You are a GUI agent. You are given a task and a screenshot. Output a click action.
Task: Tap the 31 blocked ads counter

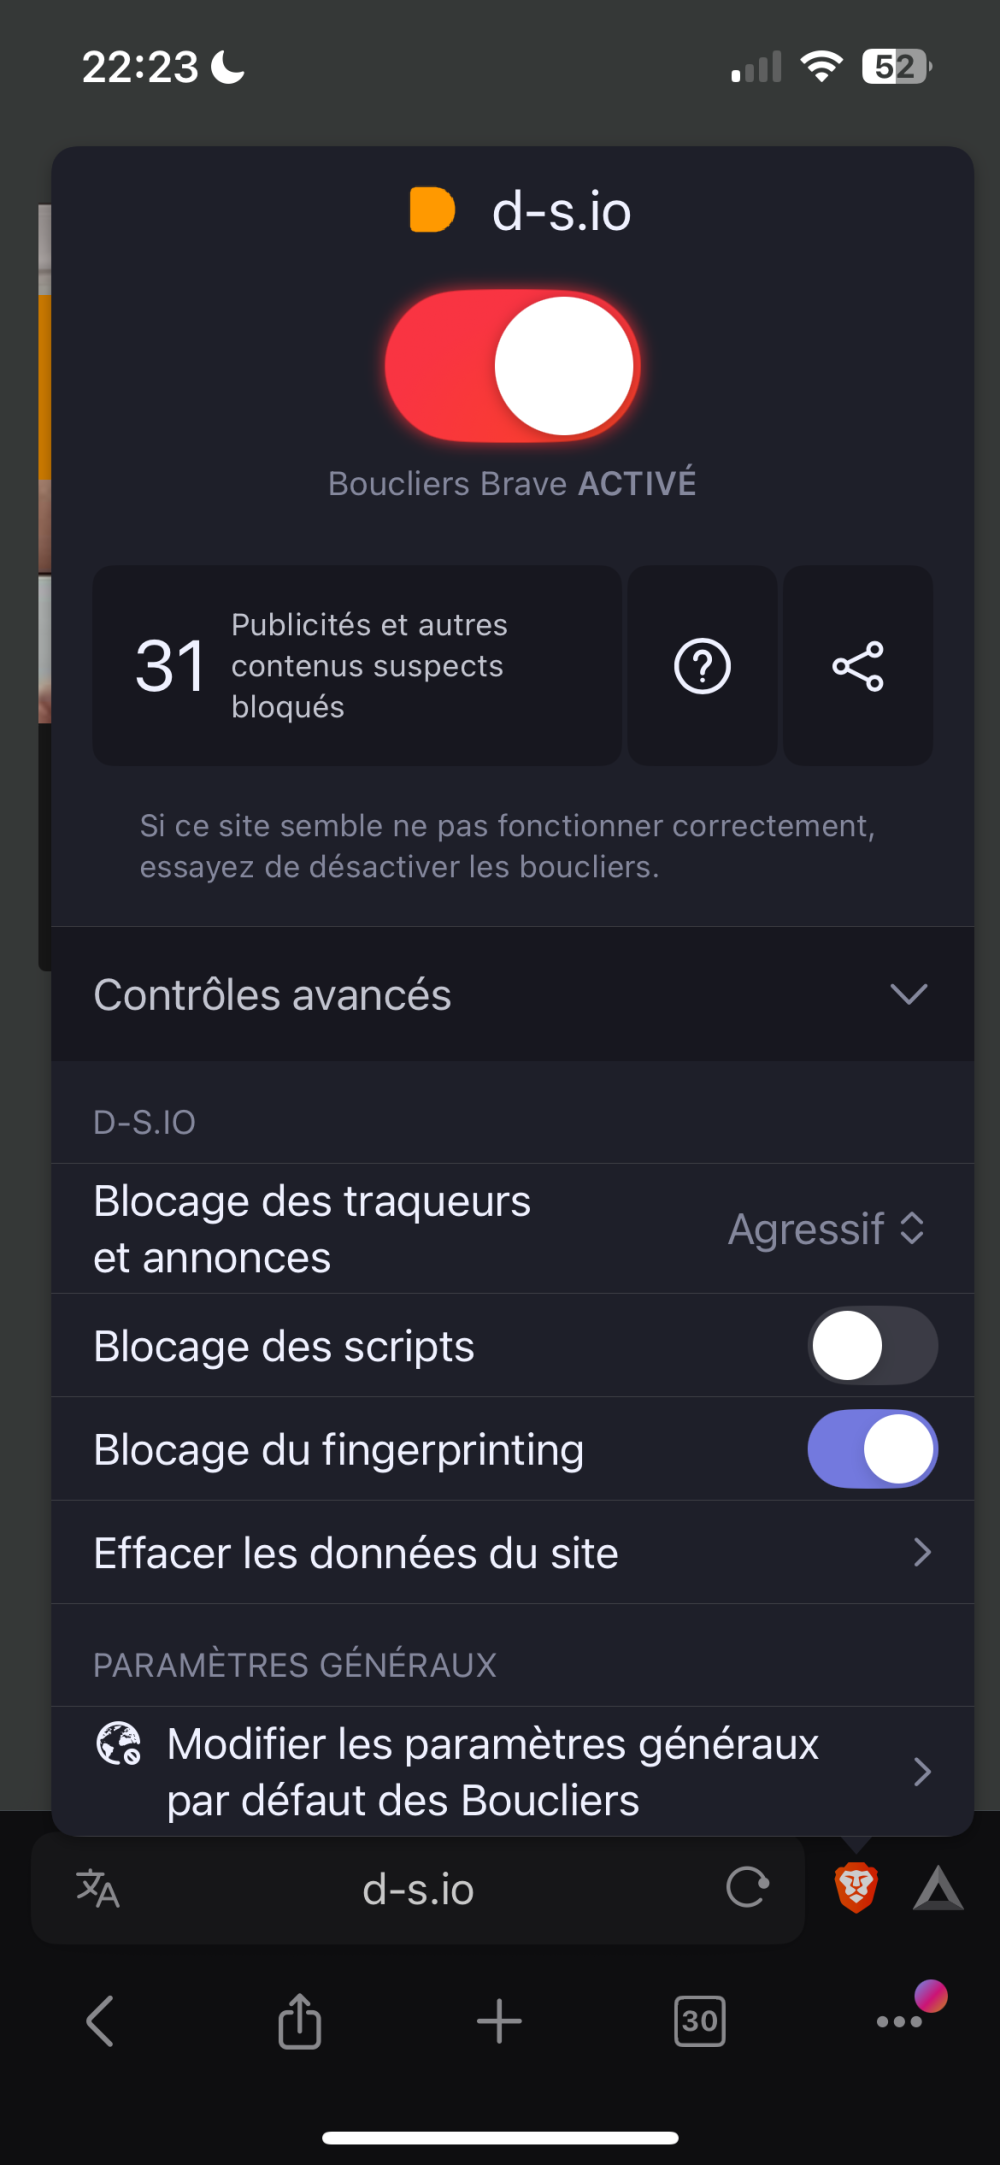pyautogui.click(x=357, y=666)
